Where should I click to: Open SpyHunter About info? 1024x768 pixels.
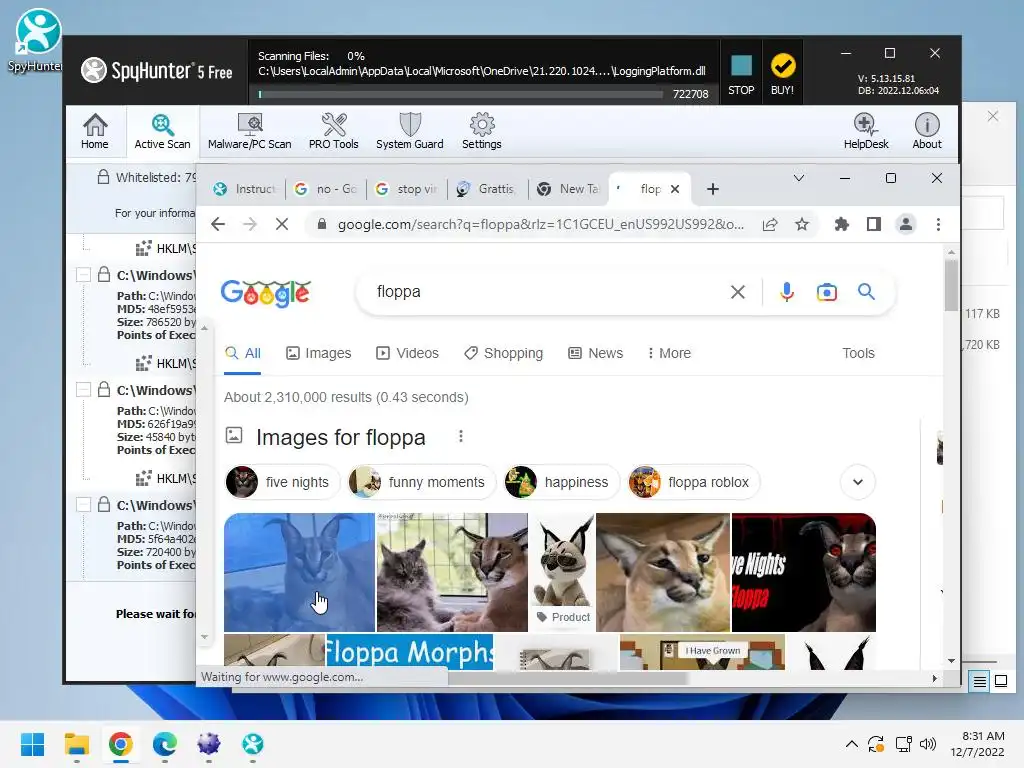click(927, 131)
